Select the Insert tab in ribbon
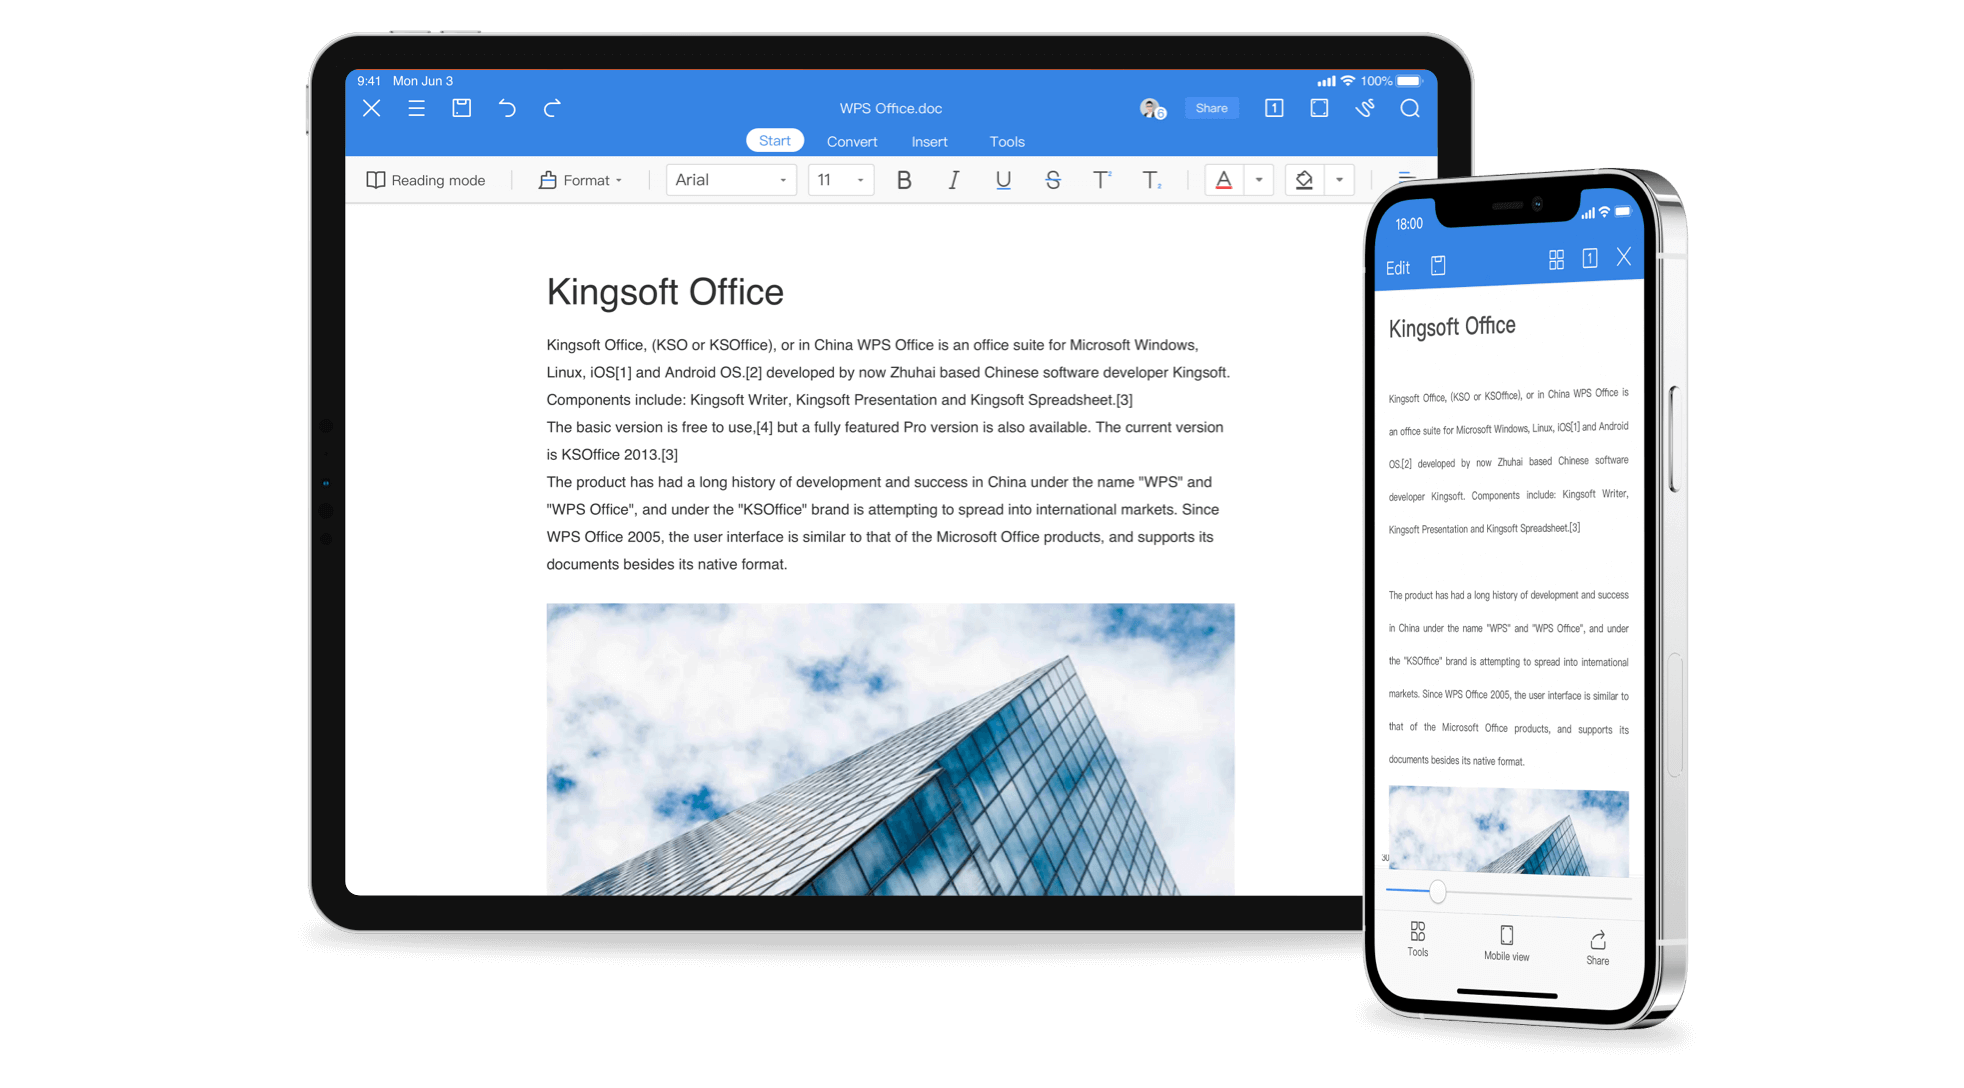The image size is (1964, 1088). pos(928,141)
